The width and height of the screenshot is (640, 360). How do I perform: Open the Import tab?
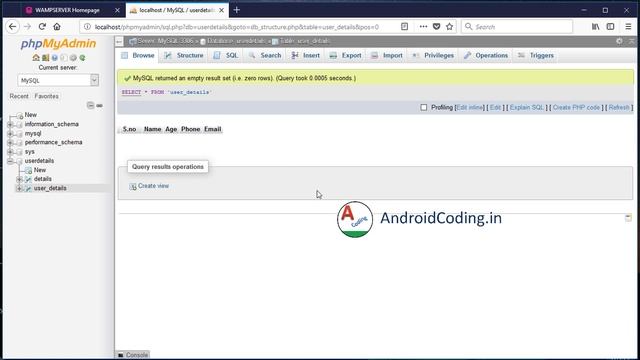point(387,56)
